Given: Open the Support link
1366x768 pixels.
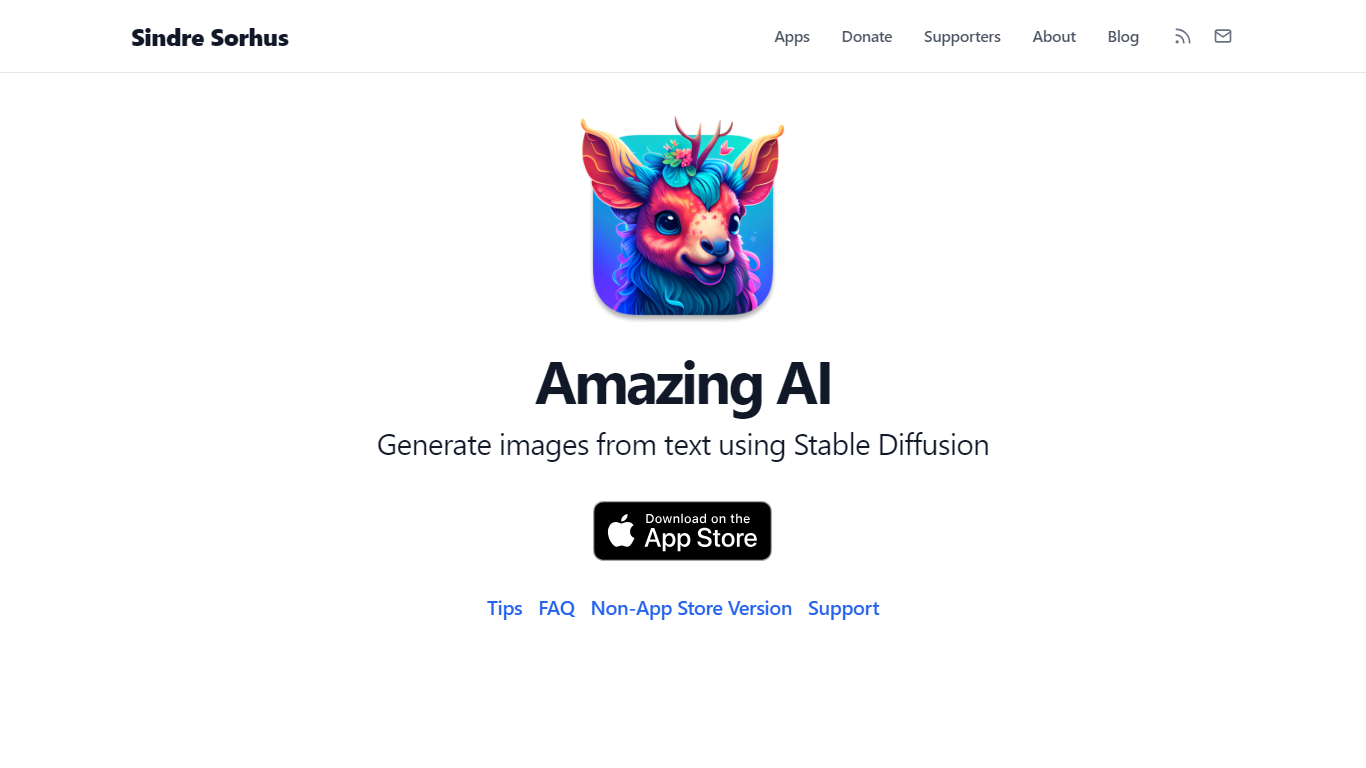Looking at the screenshot, I should pos(844,608).
